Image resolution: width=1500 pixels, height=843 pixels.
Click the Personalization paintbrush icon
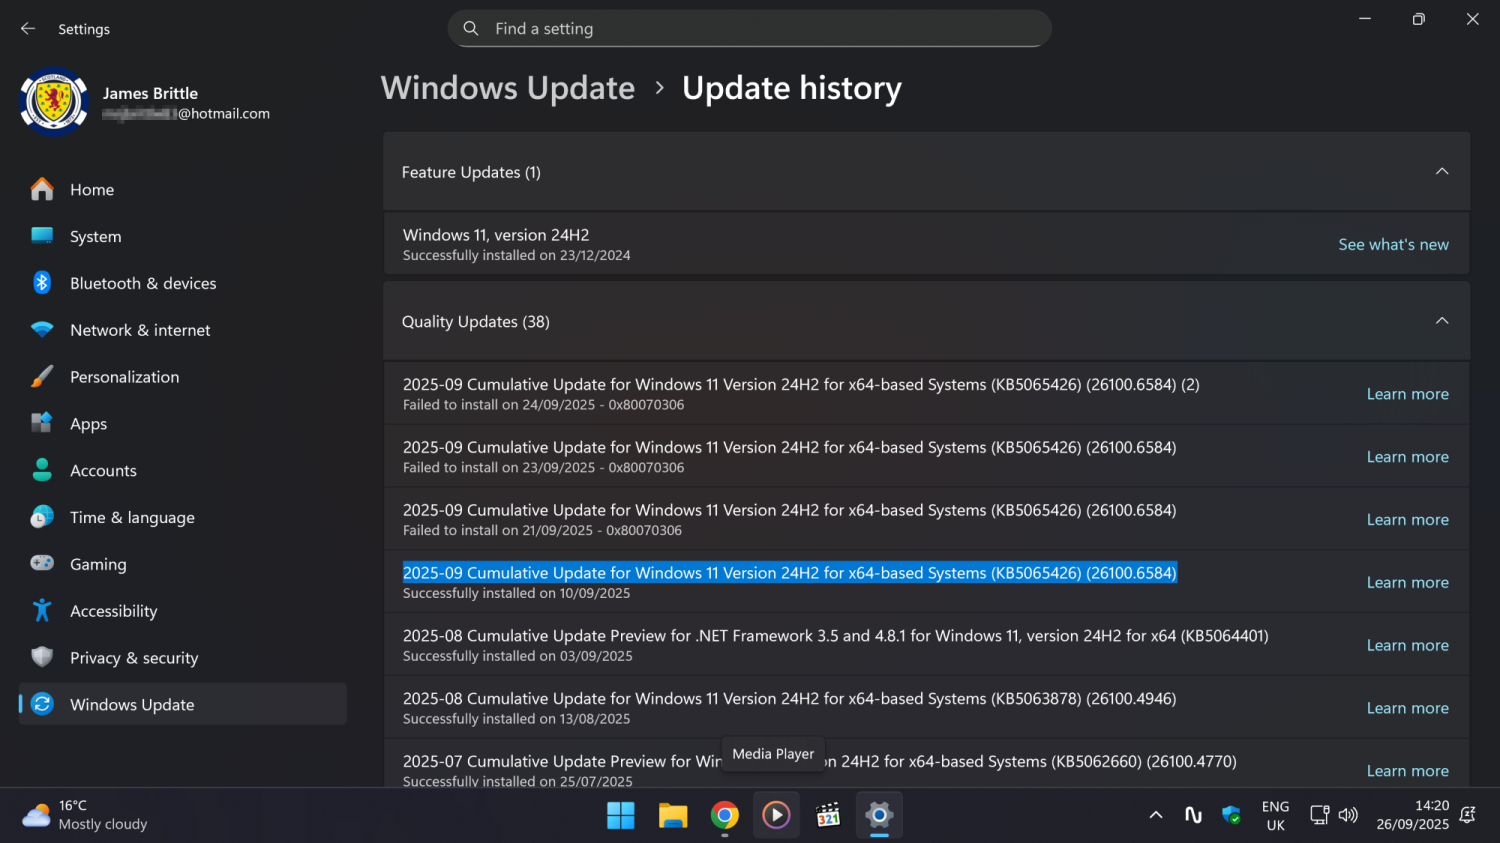[42, 377]
